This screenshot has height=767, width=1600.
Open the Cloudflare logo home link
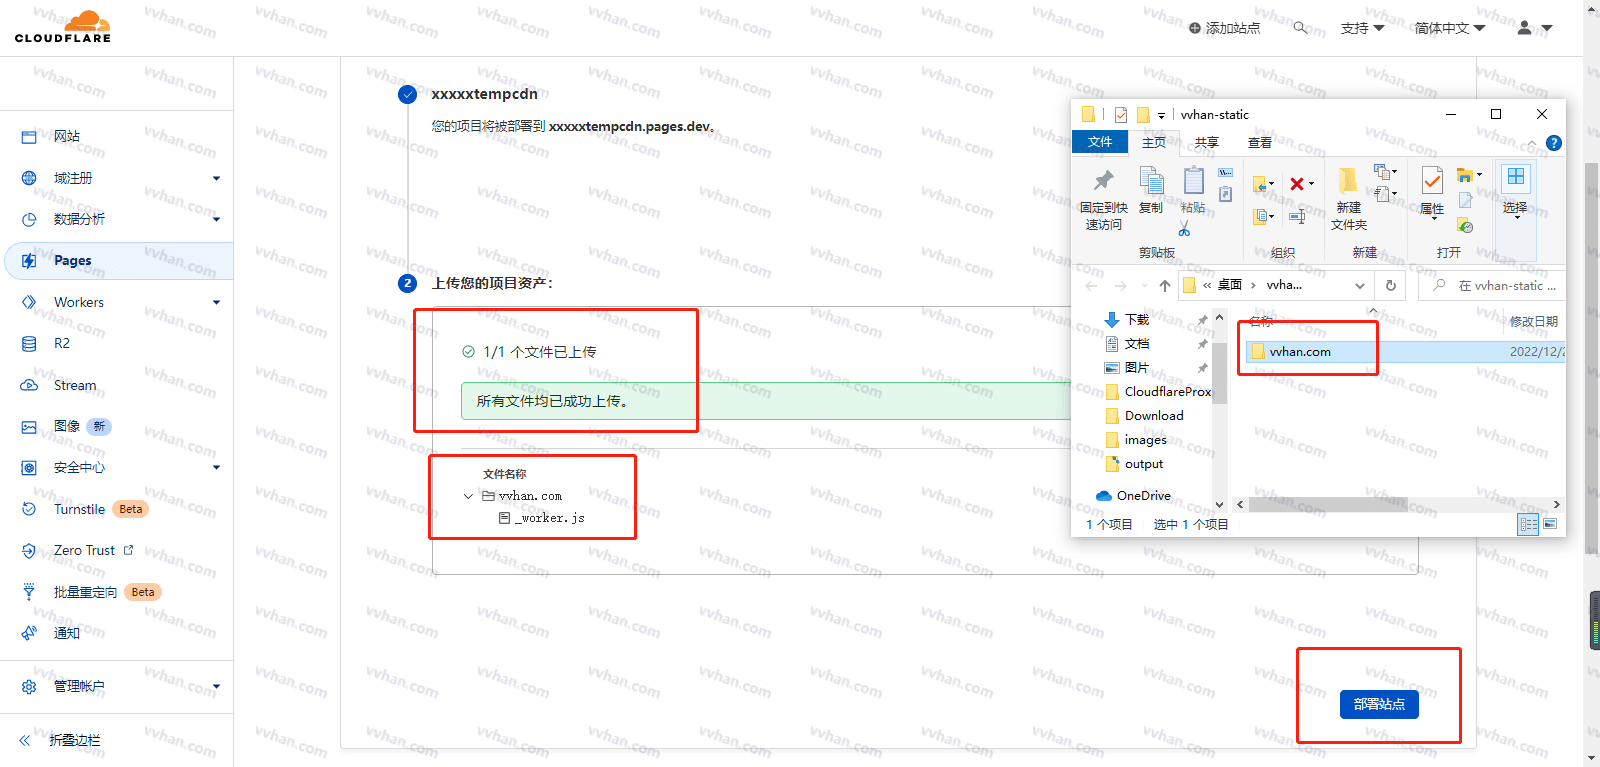(x=63, y=26)
